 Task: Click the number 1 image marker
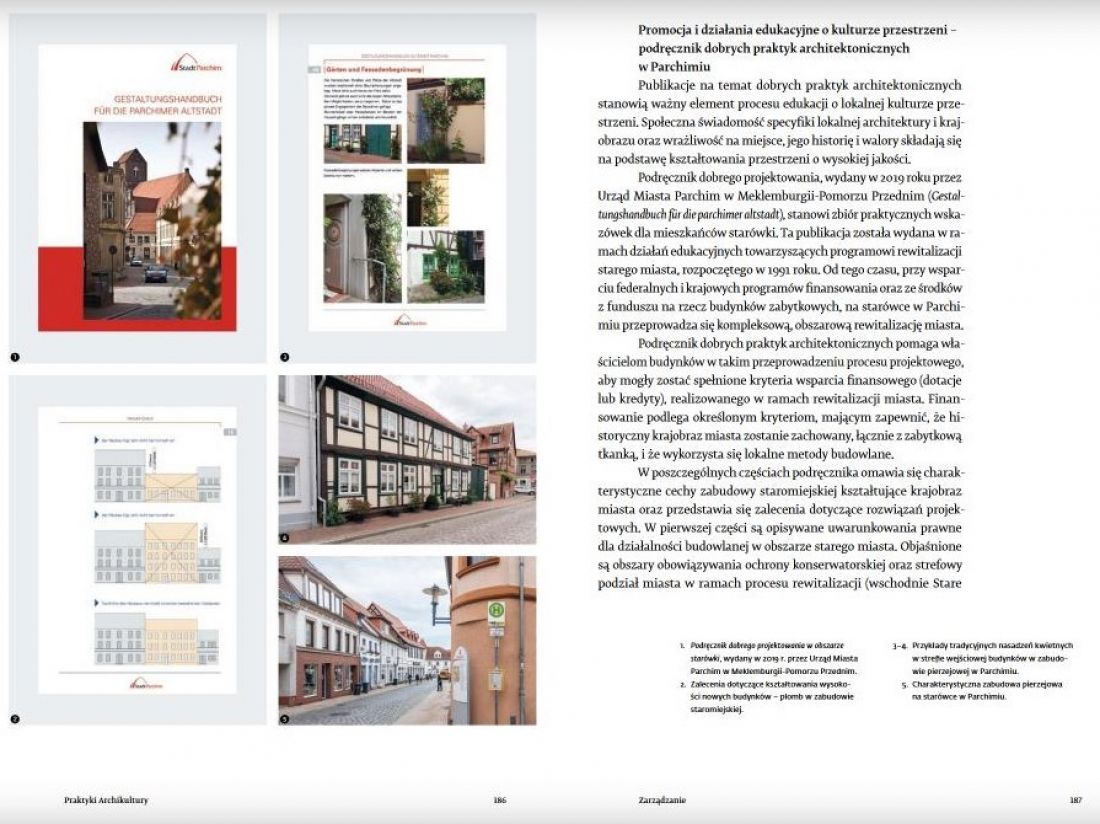tap(15, 357)
